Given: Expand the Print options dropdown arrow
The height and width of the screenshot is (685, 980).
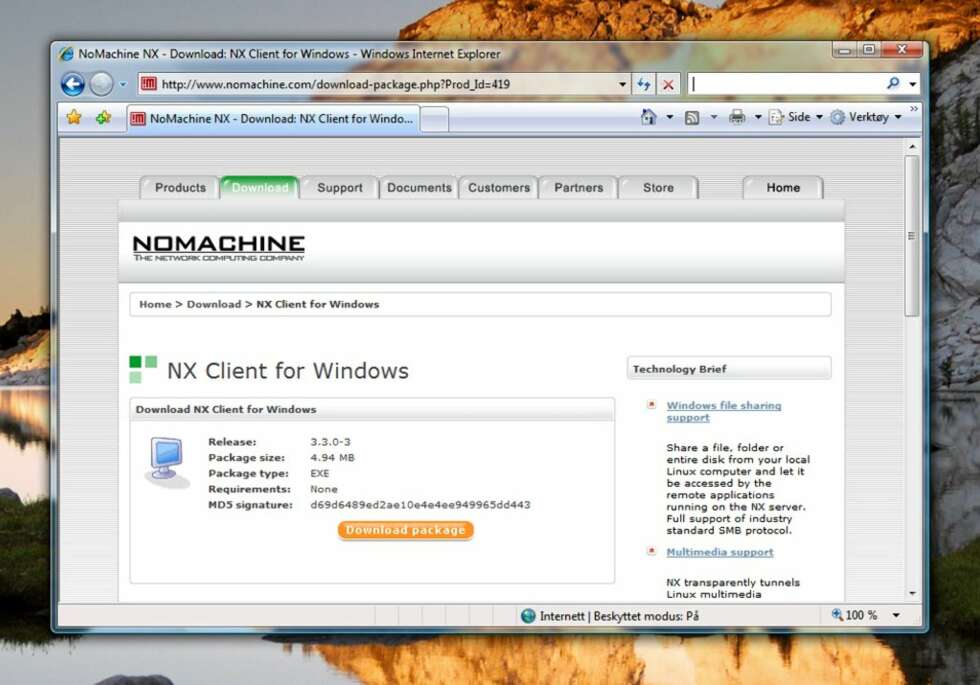Looking at the screenshot, I should (x=758, y=117).
